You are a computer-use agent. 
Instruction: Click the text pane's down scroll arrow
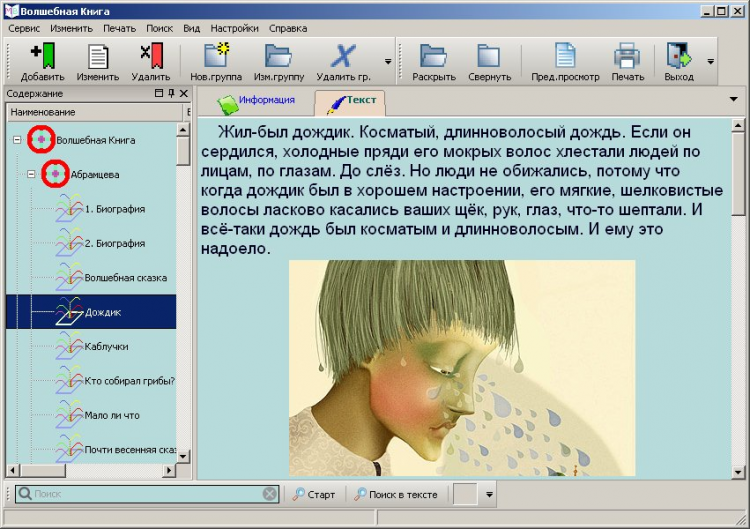pyautogui.click(x=738, y=473)
